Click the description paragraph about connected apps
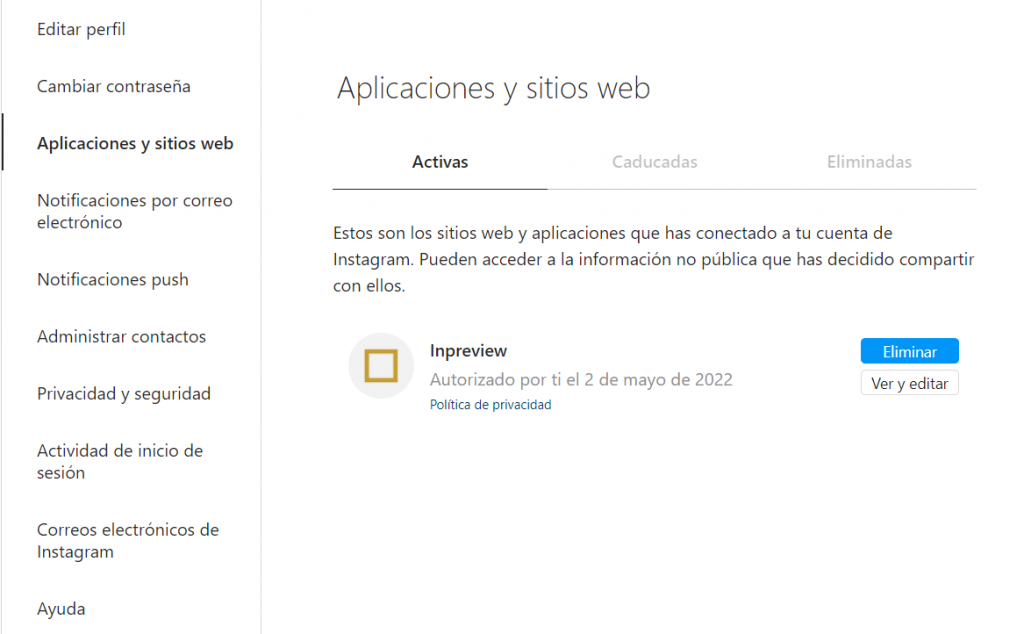The image size is (1024, 634). (653, 259)
